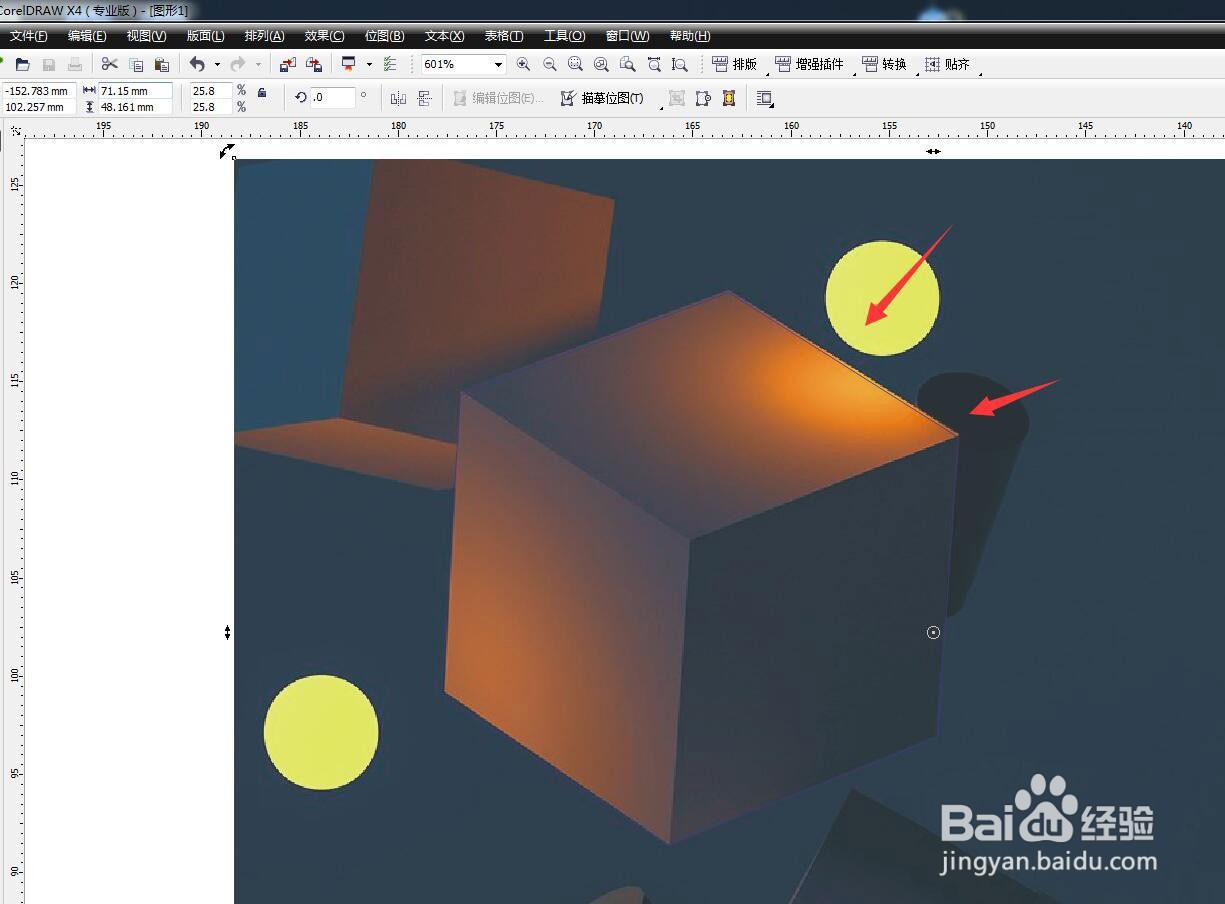Select the lower-left yellow circle on canvas
1225x904 pixels.
click(x=321, y=732)
